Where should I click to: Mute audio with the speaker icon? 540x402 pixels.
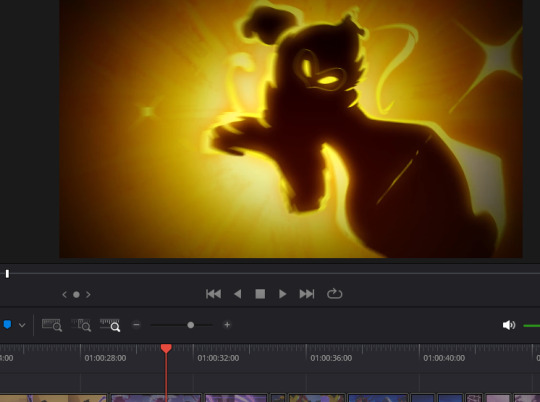509,325
